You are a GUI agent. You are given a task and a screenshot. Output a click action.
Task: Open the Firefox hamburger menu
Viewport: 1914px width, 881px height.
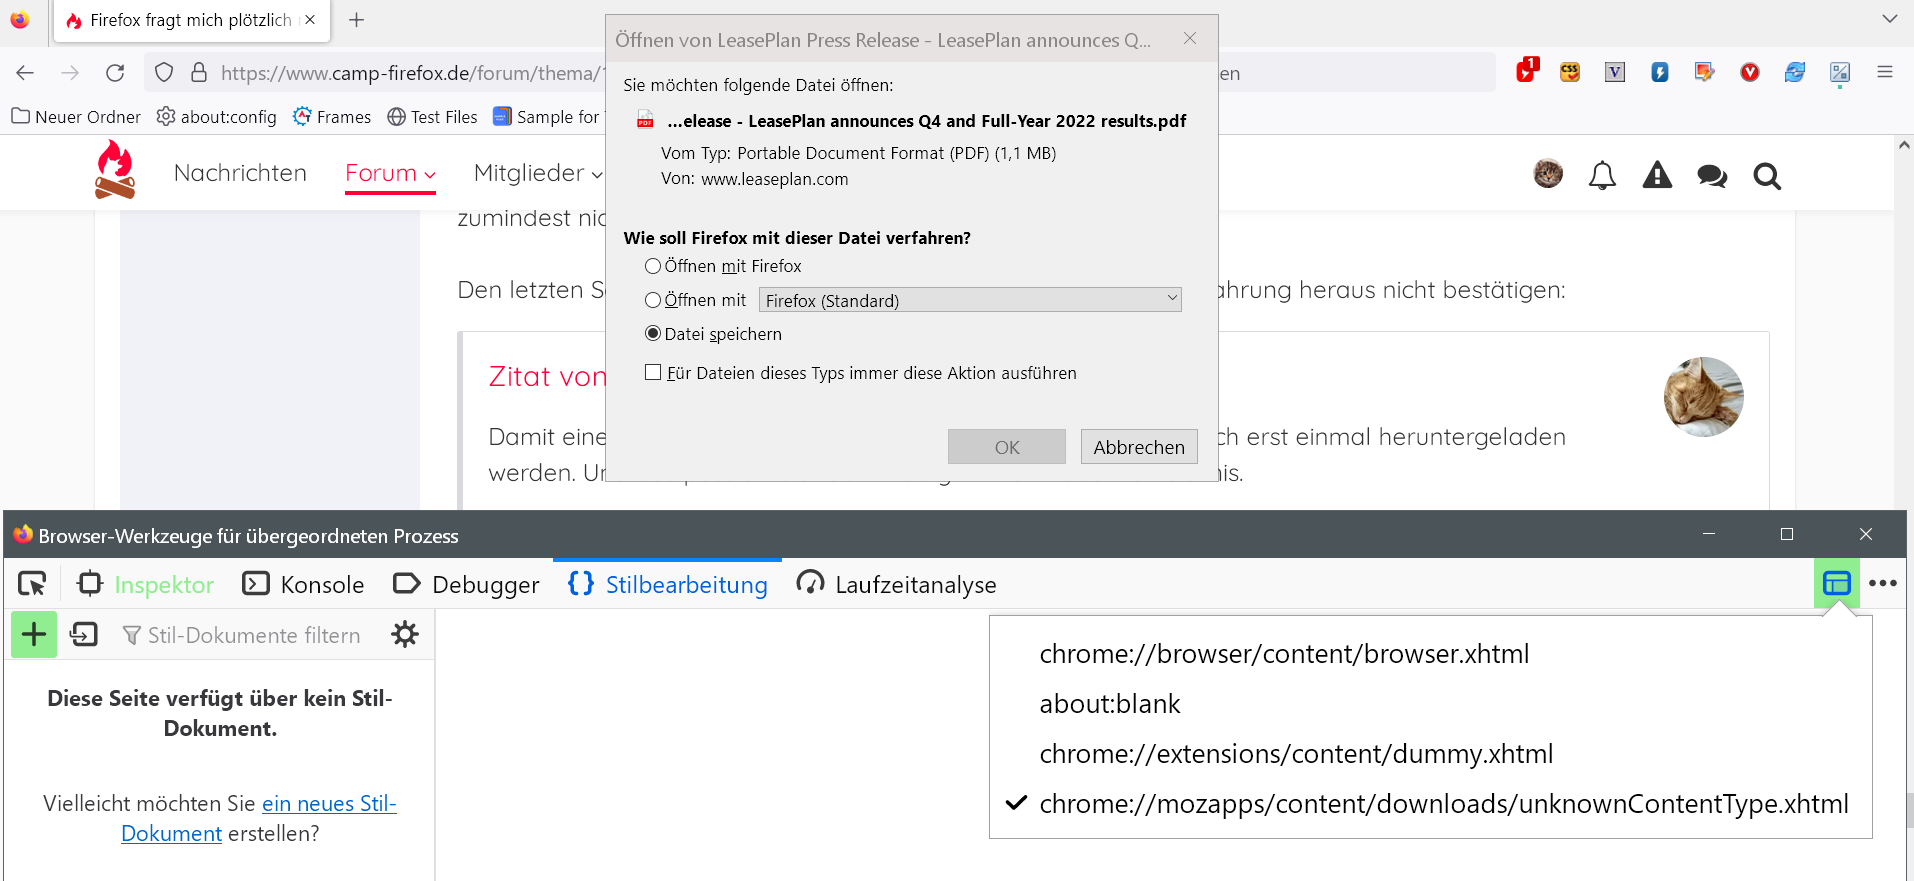point(1885,72)
